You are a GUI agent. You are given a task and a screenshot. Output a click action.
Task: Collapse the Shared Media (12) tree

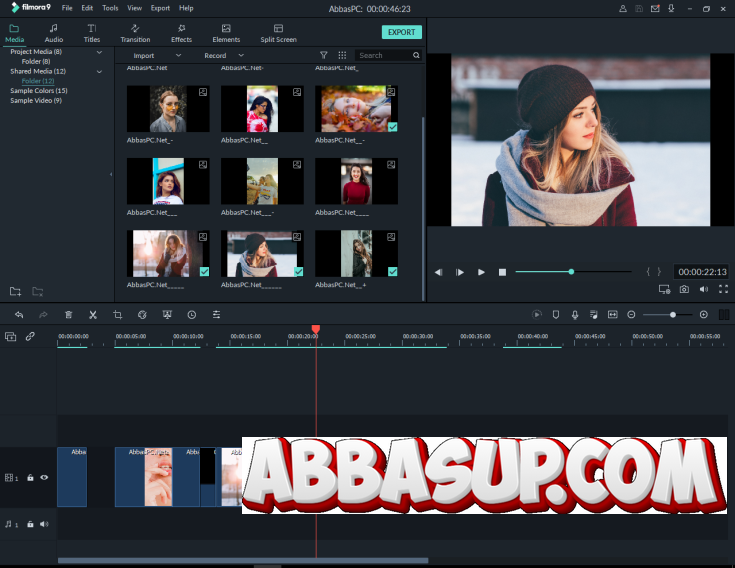tap(99, 72)
